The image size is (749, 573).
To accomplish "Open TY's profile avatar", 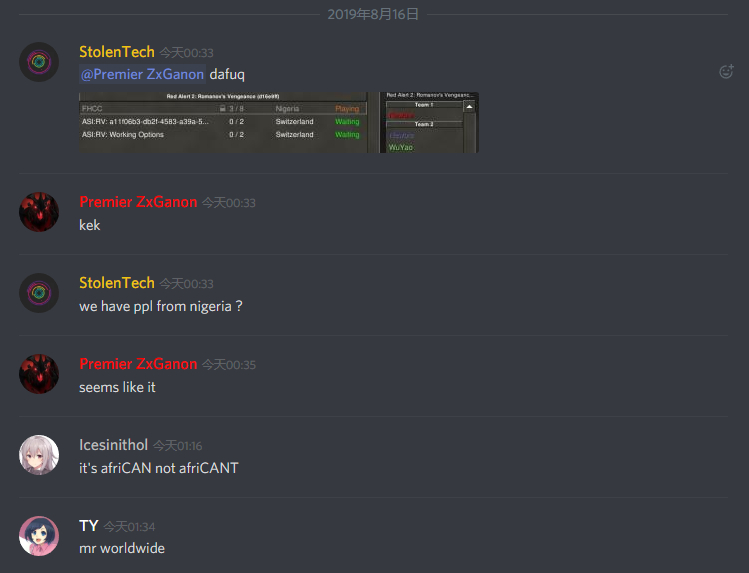I will (39, 536).
